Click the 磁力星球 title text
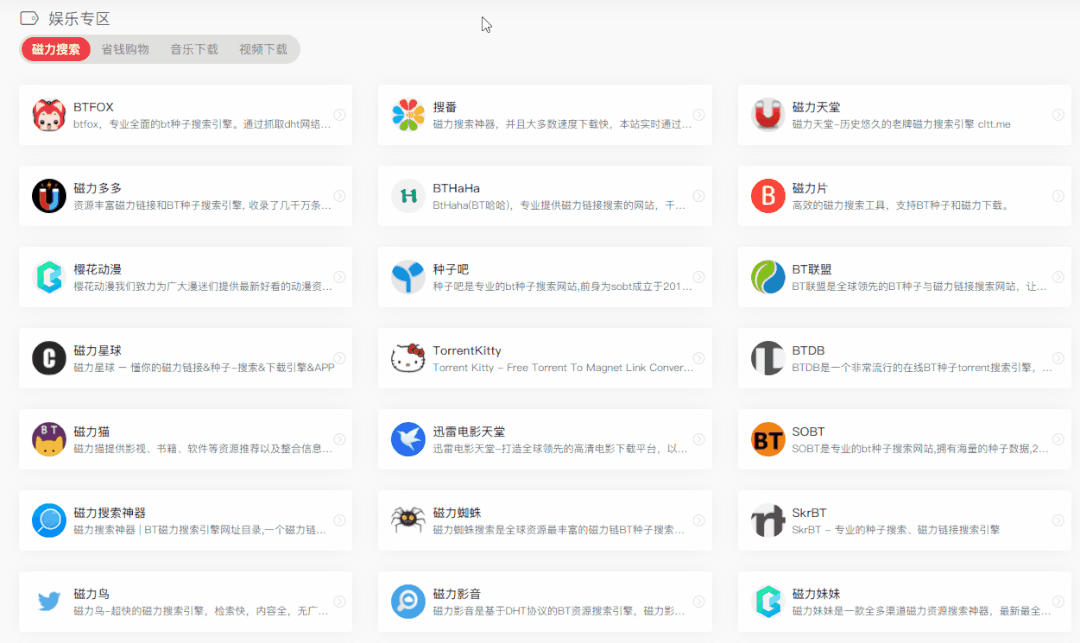 (97, 351)
